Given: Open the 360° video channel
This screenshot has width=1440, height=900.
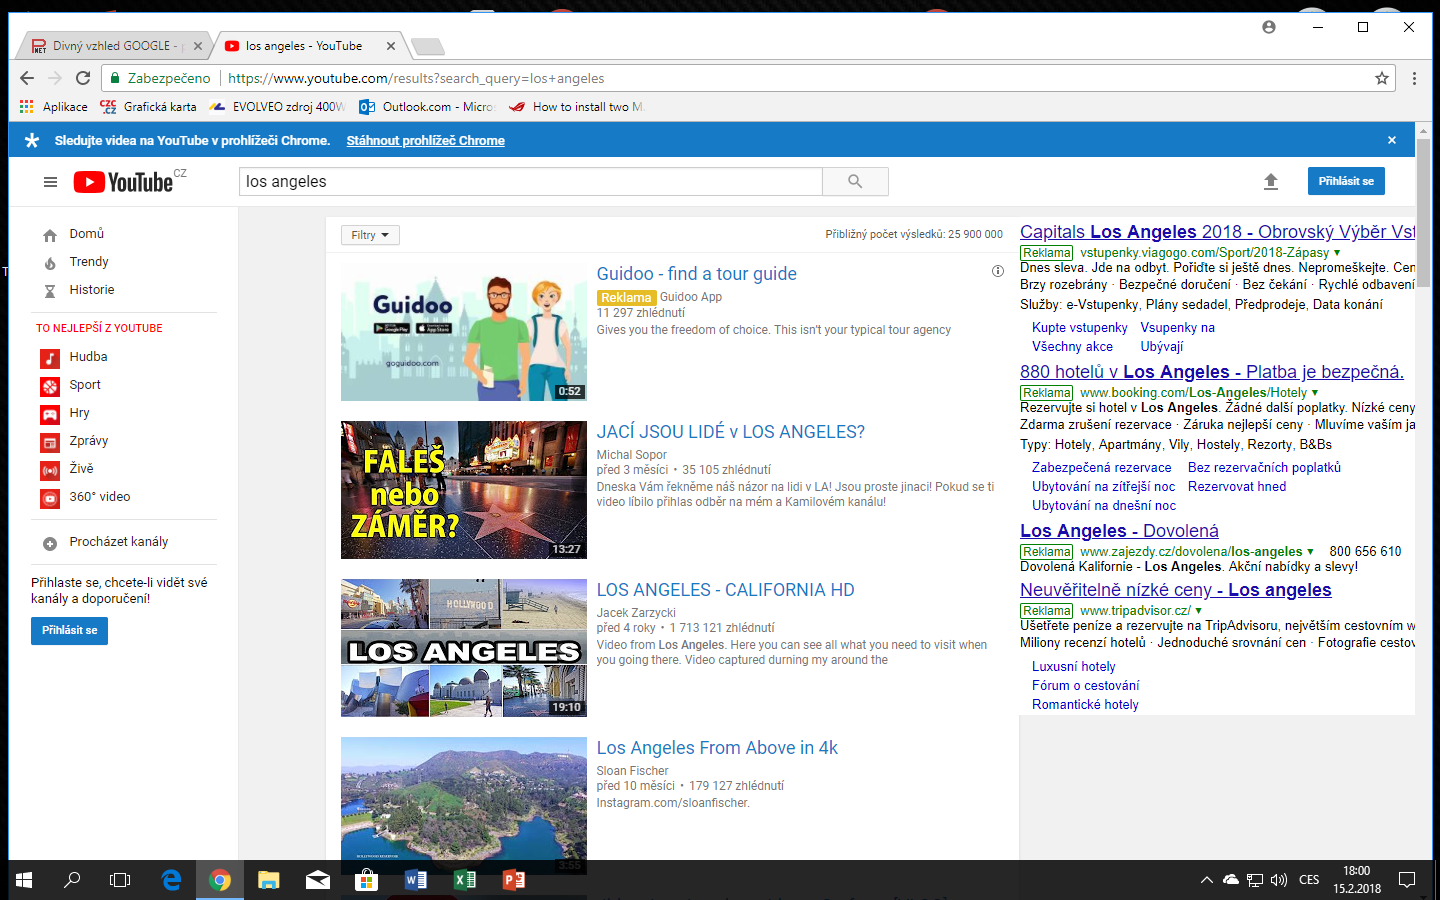Looking at the screenshot, I should (x=100, y=497).
